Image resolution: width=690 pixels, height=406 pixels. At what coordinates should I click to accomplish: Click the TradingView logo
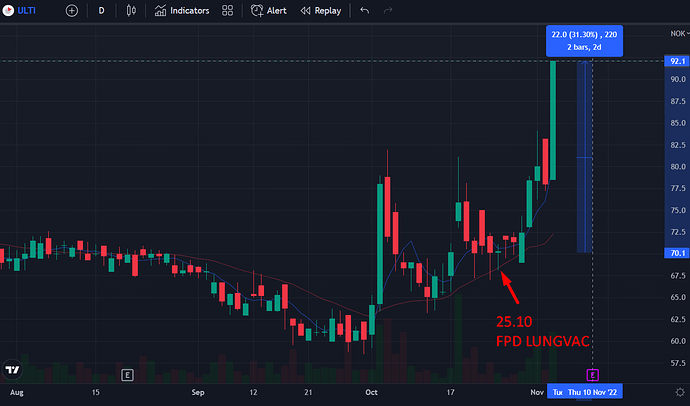tap(12, 369)
